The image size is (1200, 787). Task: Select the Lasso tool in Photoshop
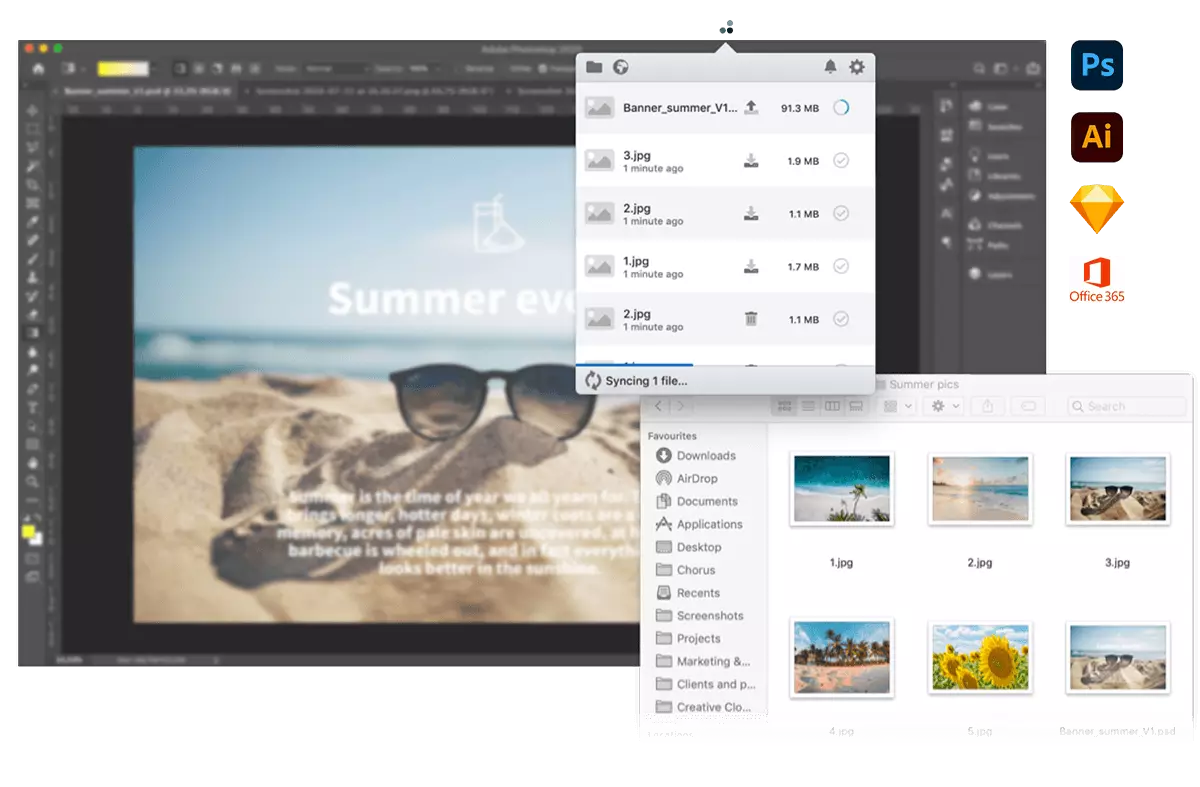32,146
